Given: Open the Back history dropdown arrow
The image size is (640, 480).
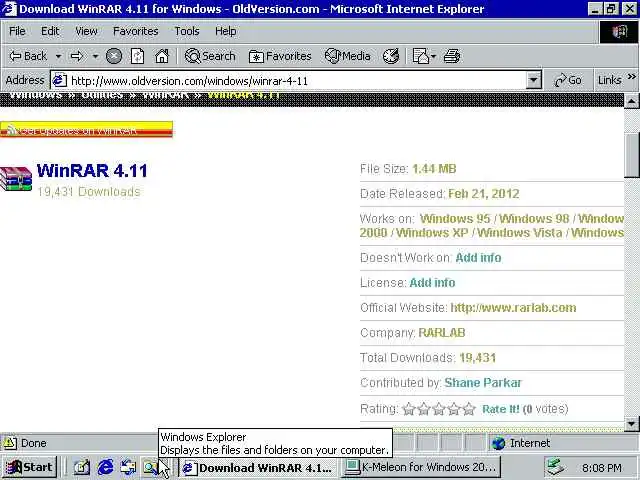Looking at the screenshot, I should click(58, 56).
